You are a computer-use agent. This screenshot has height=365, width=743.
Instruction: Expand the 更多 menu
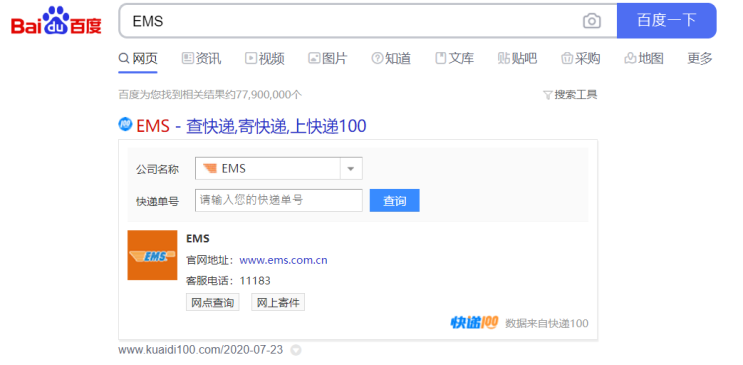pos(700,59)
